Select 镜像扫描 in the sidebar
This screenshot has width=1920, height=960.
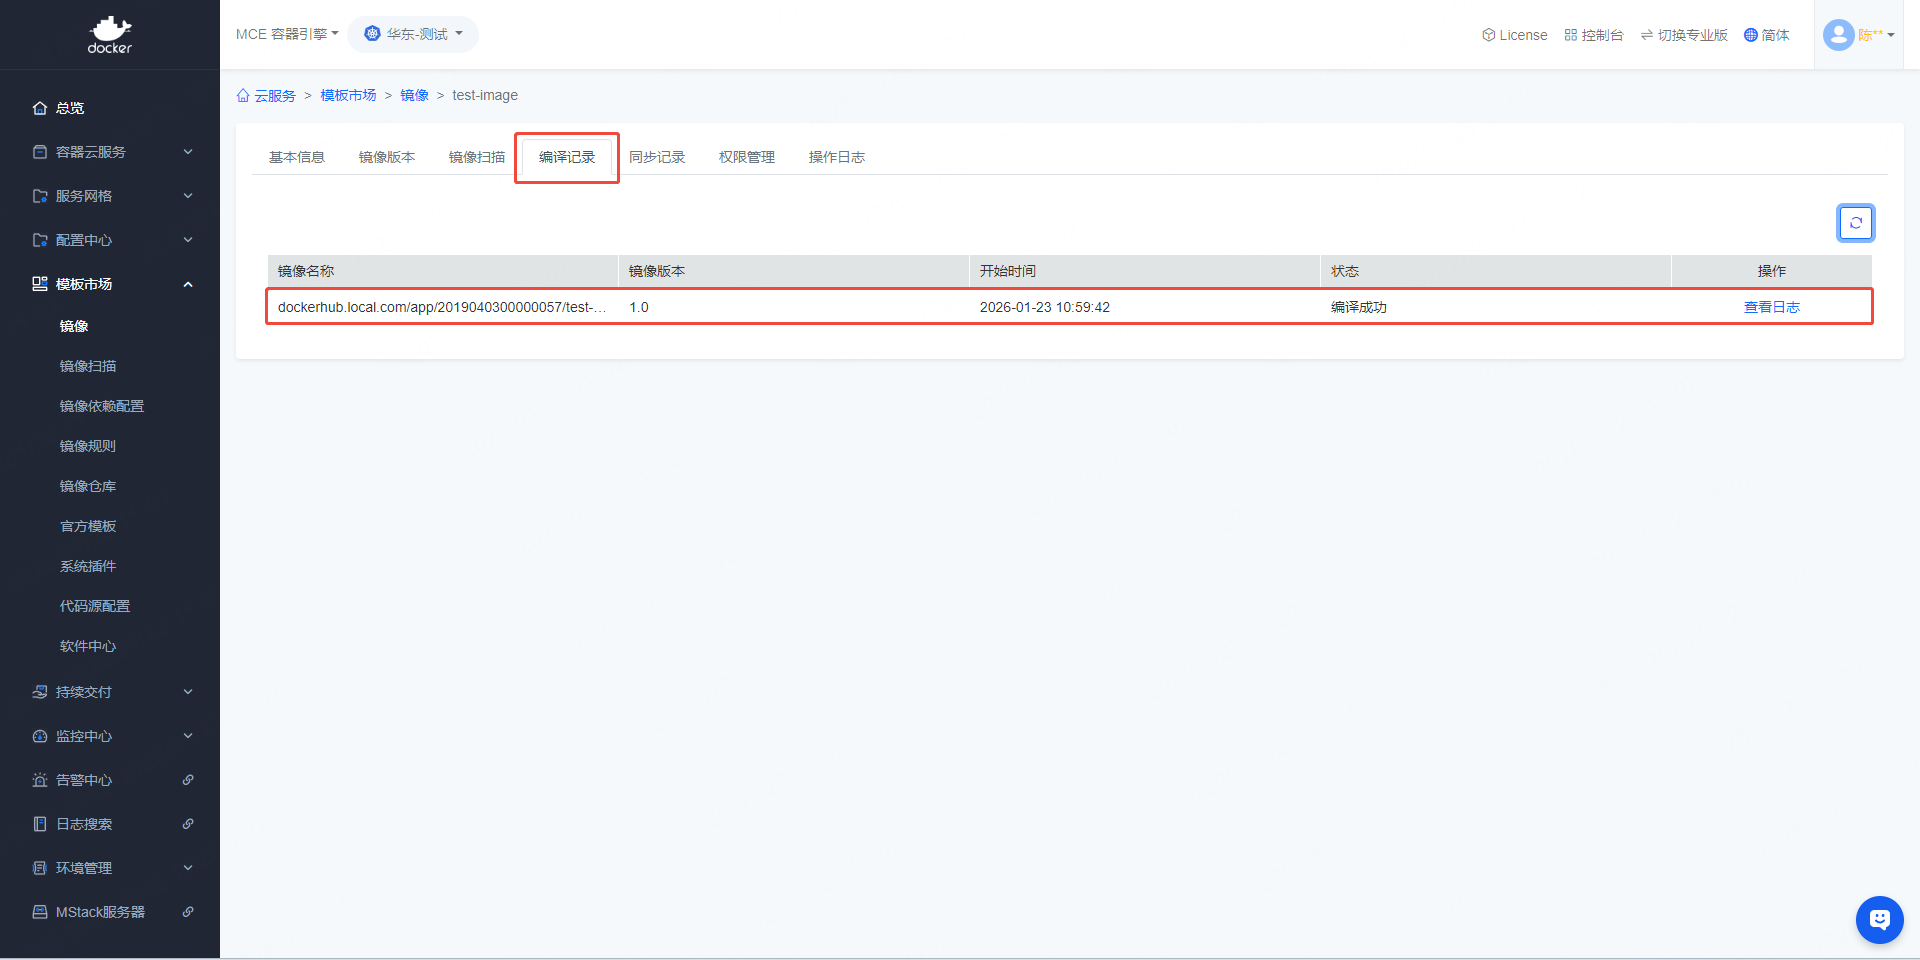click(x=88, y=366)
